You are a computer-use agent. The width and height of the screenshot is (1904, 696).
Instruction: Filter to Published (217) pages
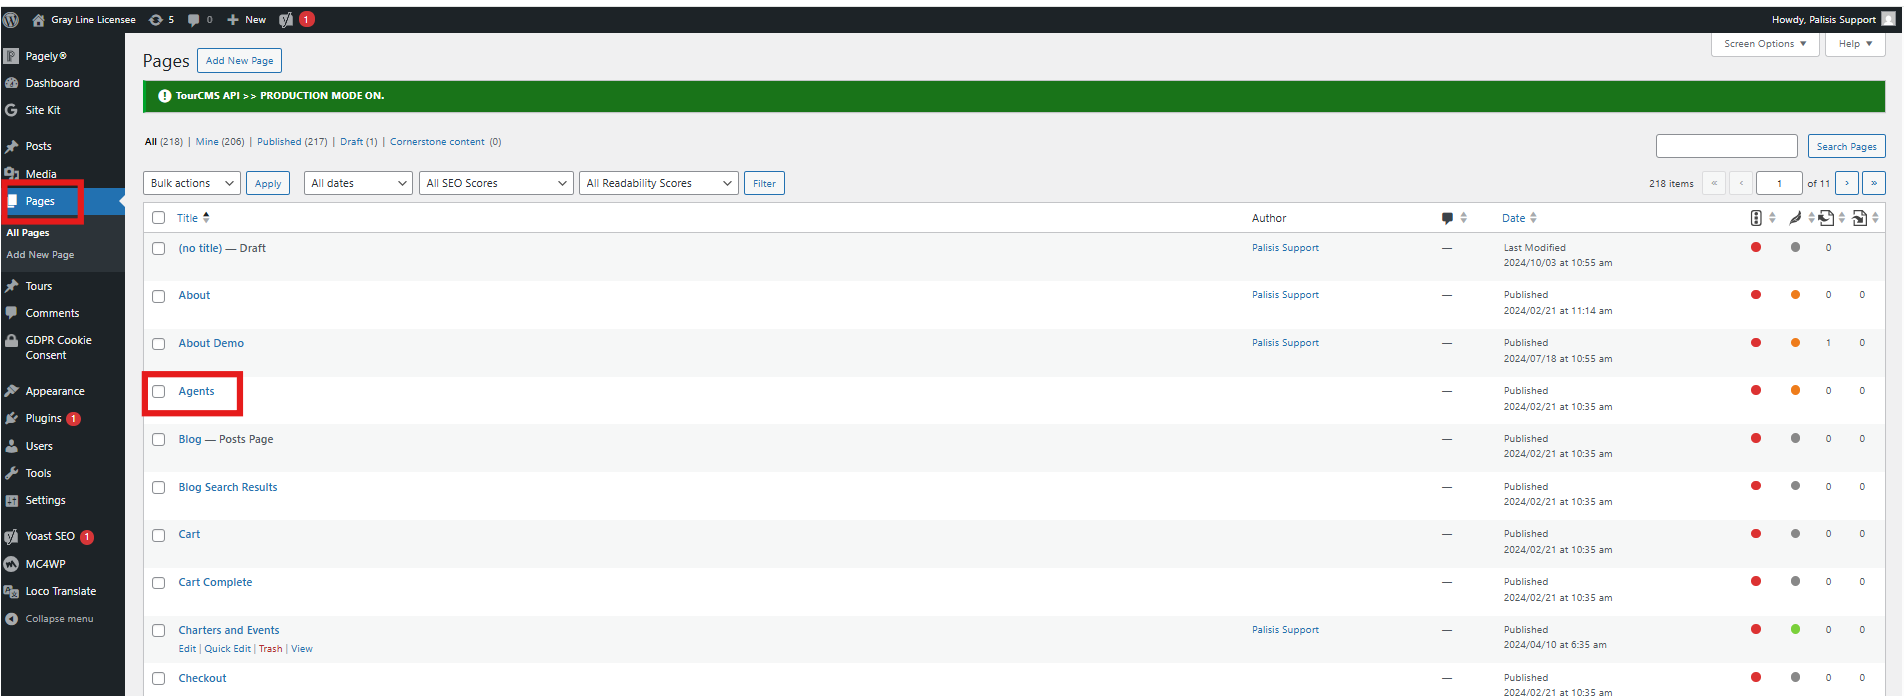point(292,142)
